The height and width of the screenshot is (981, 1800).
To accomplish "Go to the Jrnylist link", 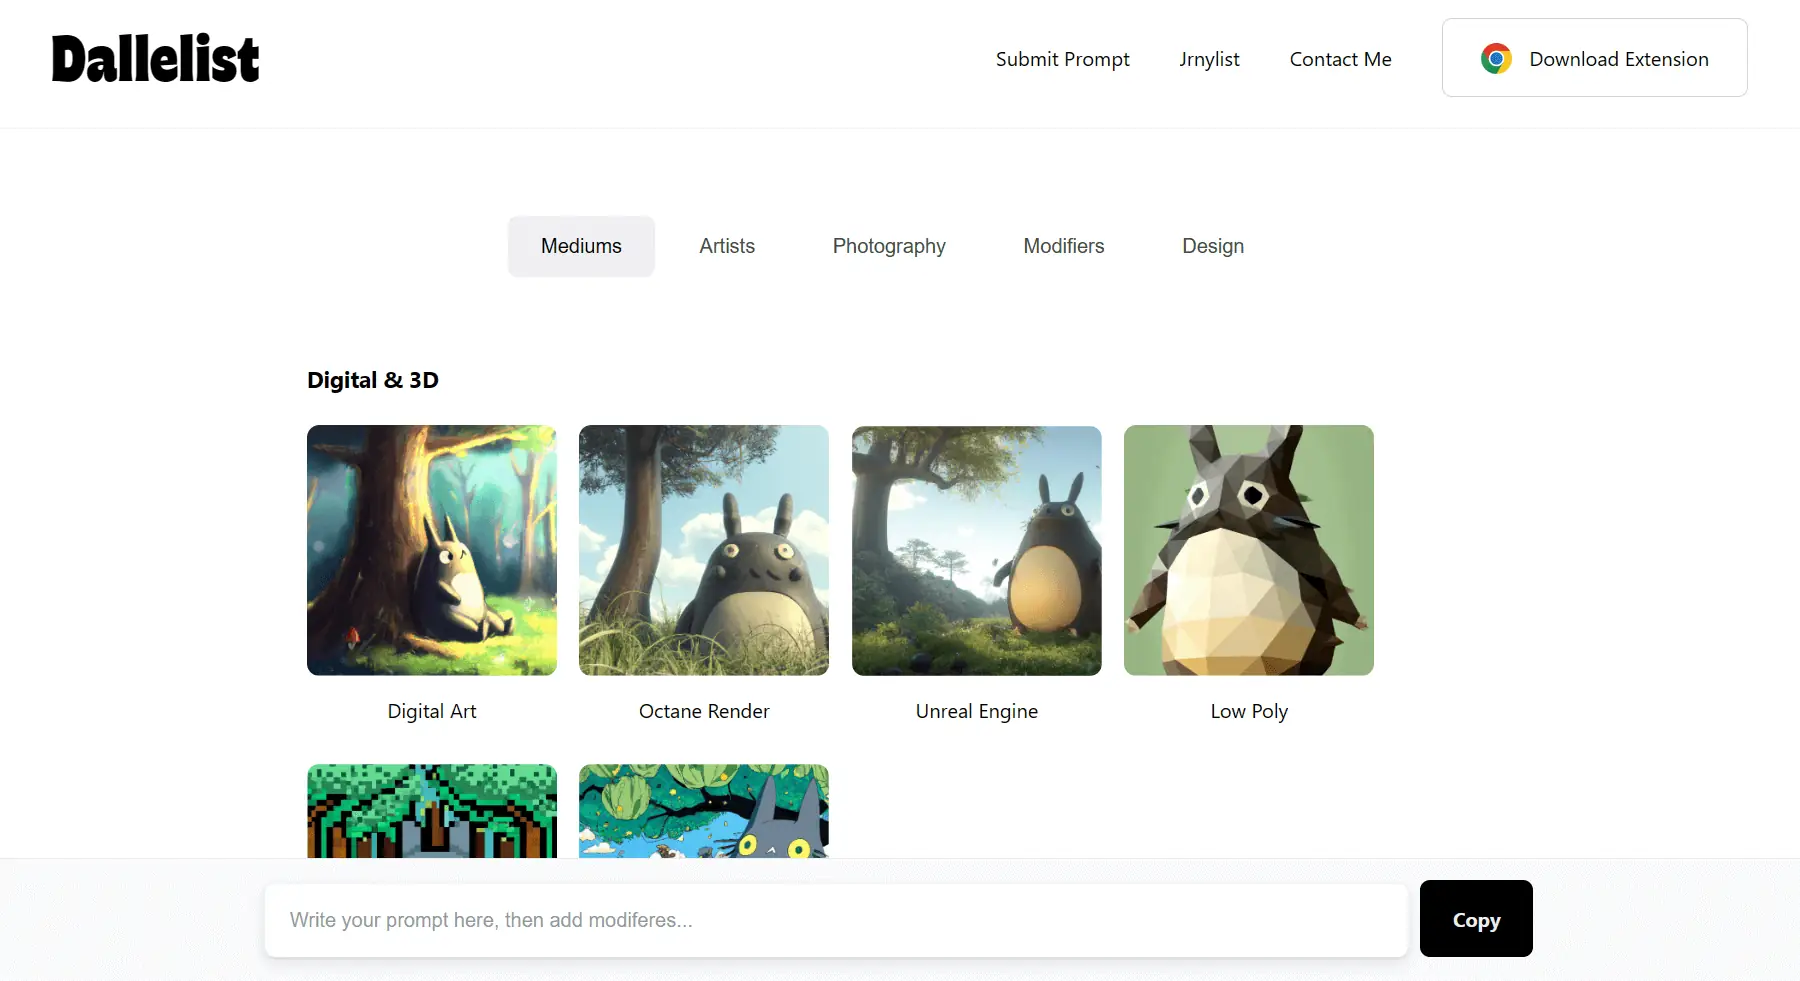I will point(1209,59).
